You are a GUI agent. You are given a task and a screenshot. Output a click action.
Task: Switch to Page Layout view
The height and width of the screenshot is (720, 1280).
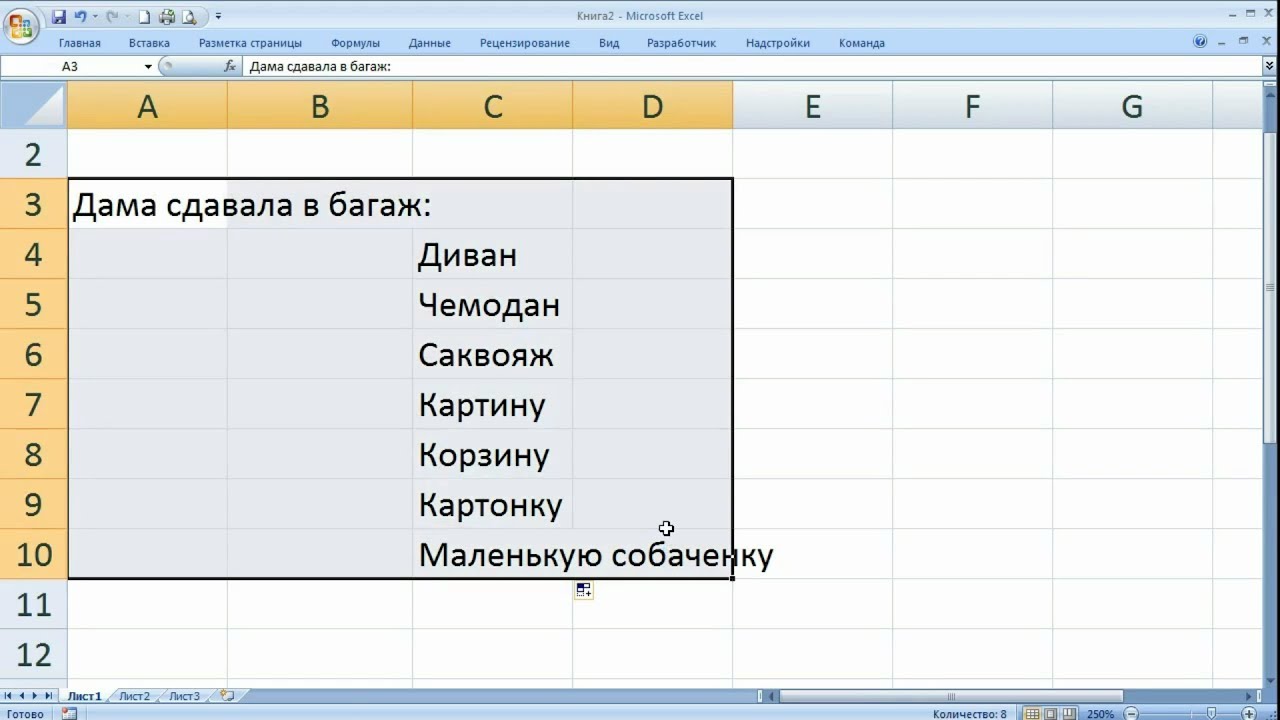tap(1051, 714)
